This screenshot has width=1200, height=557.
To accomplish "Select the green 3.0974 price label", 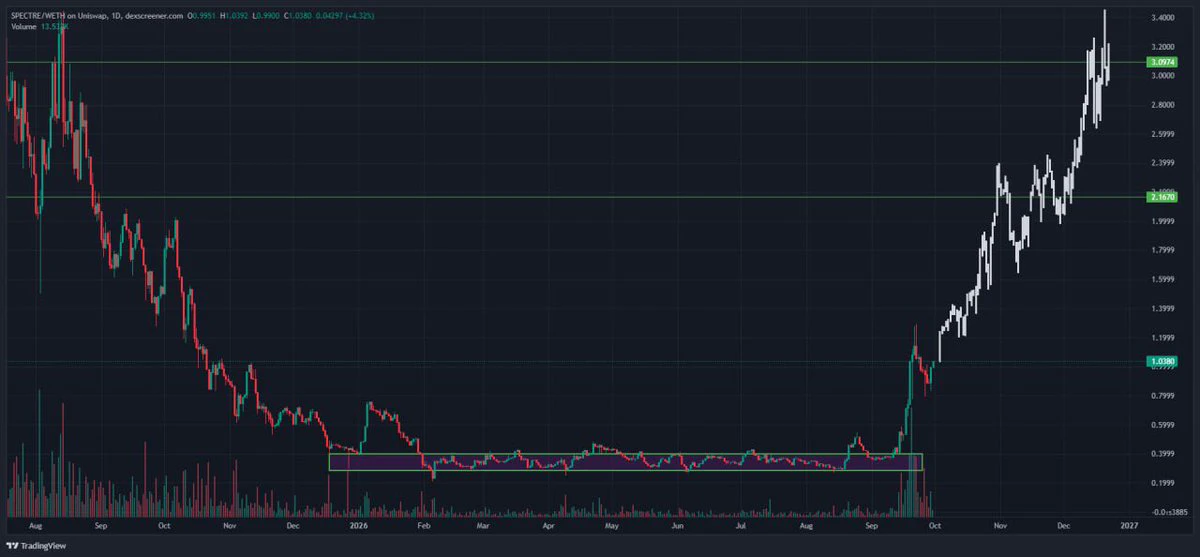I will [x=1163, y=62].
